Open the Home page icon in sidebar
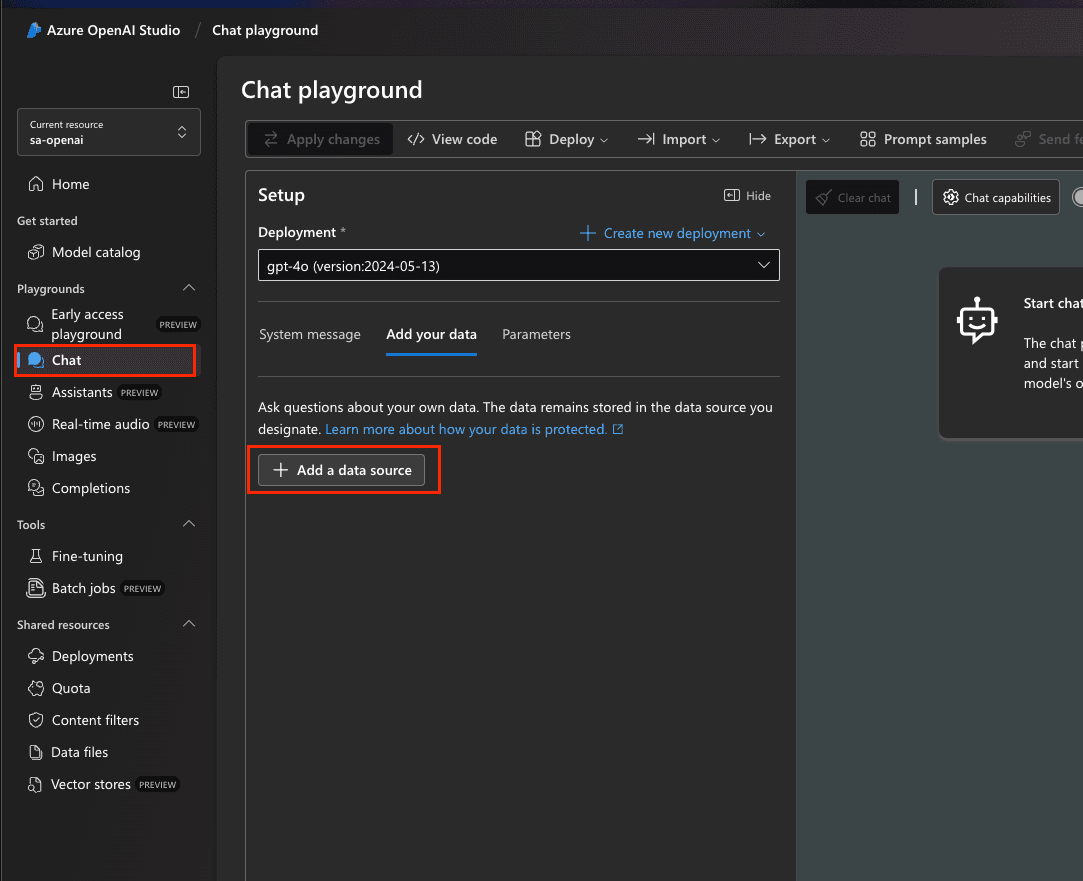Image resolution: width=1083 pixels, height=881 pixels. (34, 184)
